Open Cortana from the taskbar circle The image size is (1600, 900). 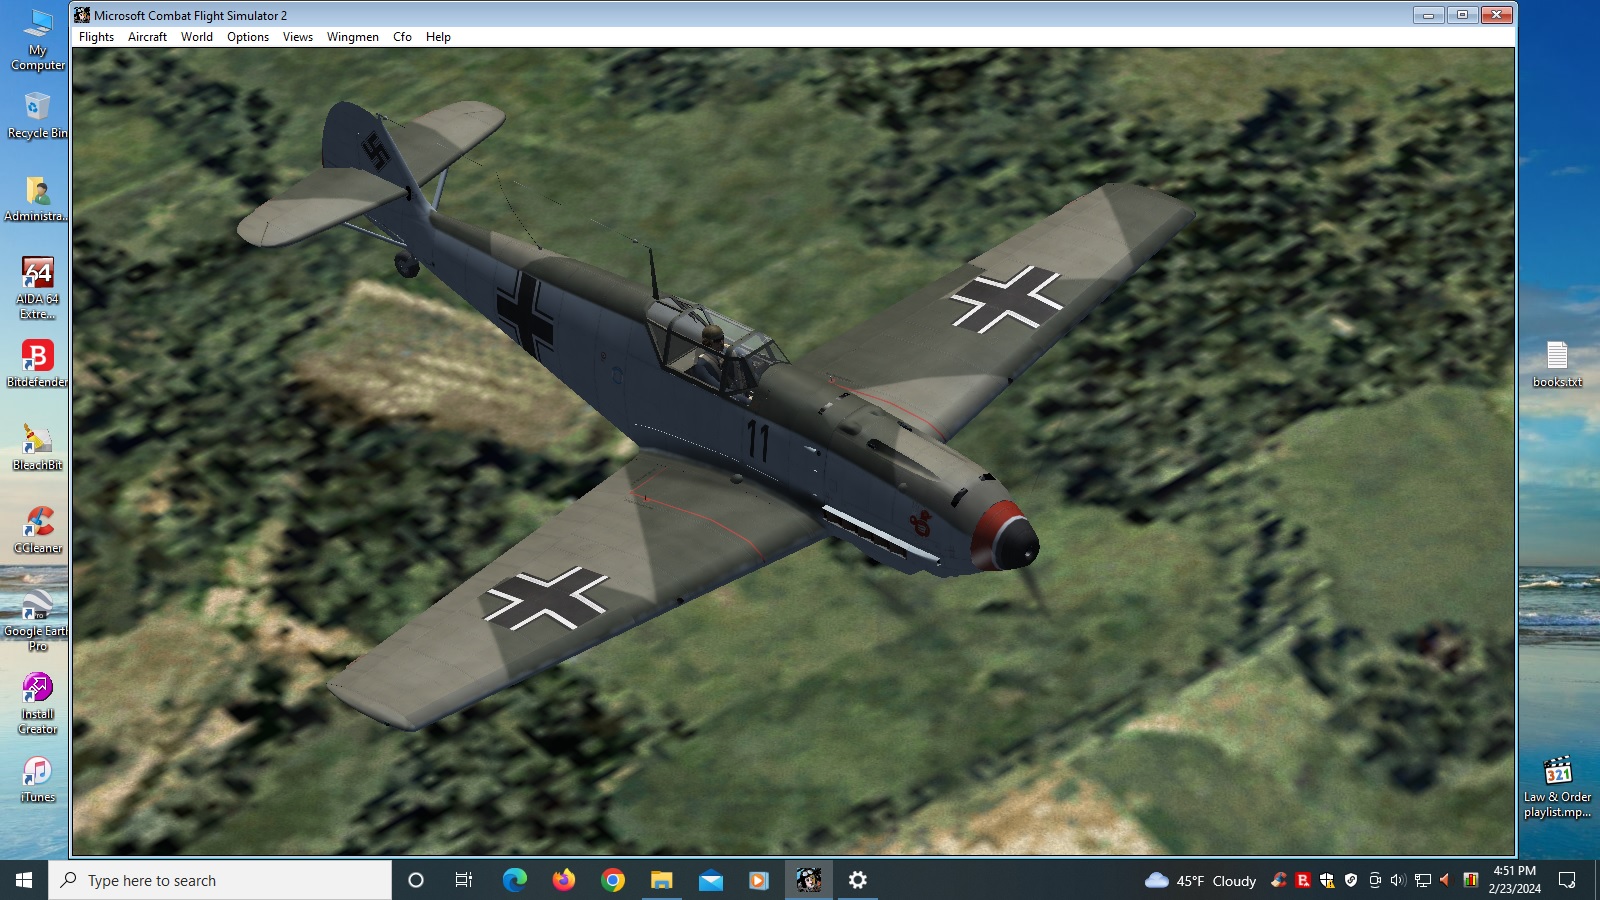pyautogui.click(x=416, y=880)
